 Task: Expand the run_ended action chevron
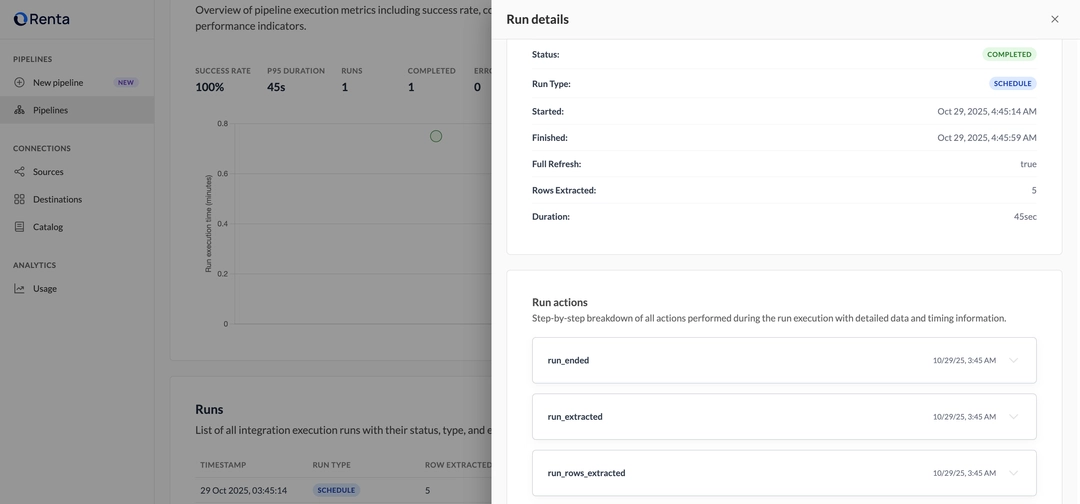point(1013,360)
